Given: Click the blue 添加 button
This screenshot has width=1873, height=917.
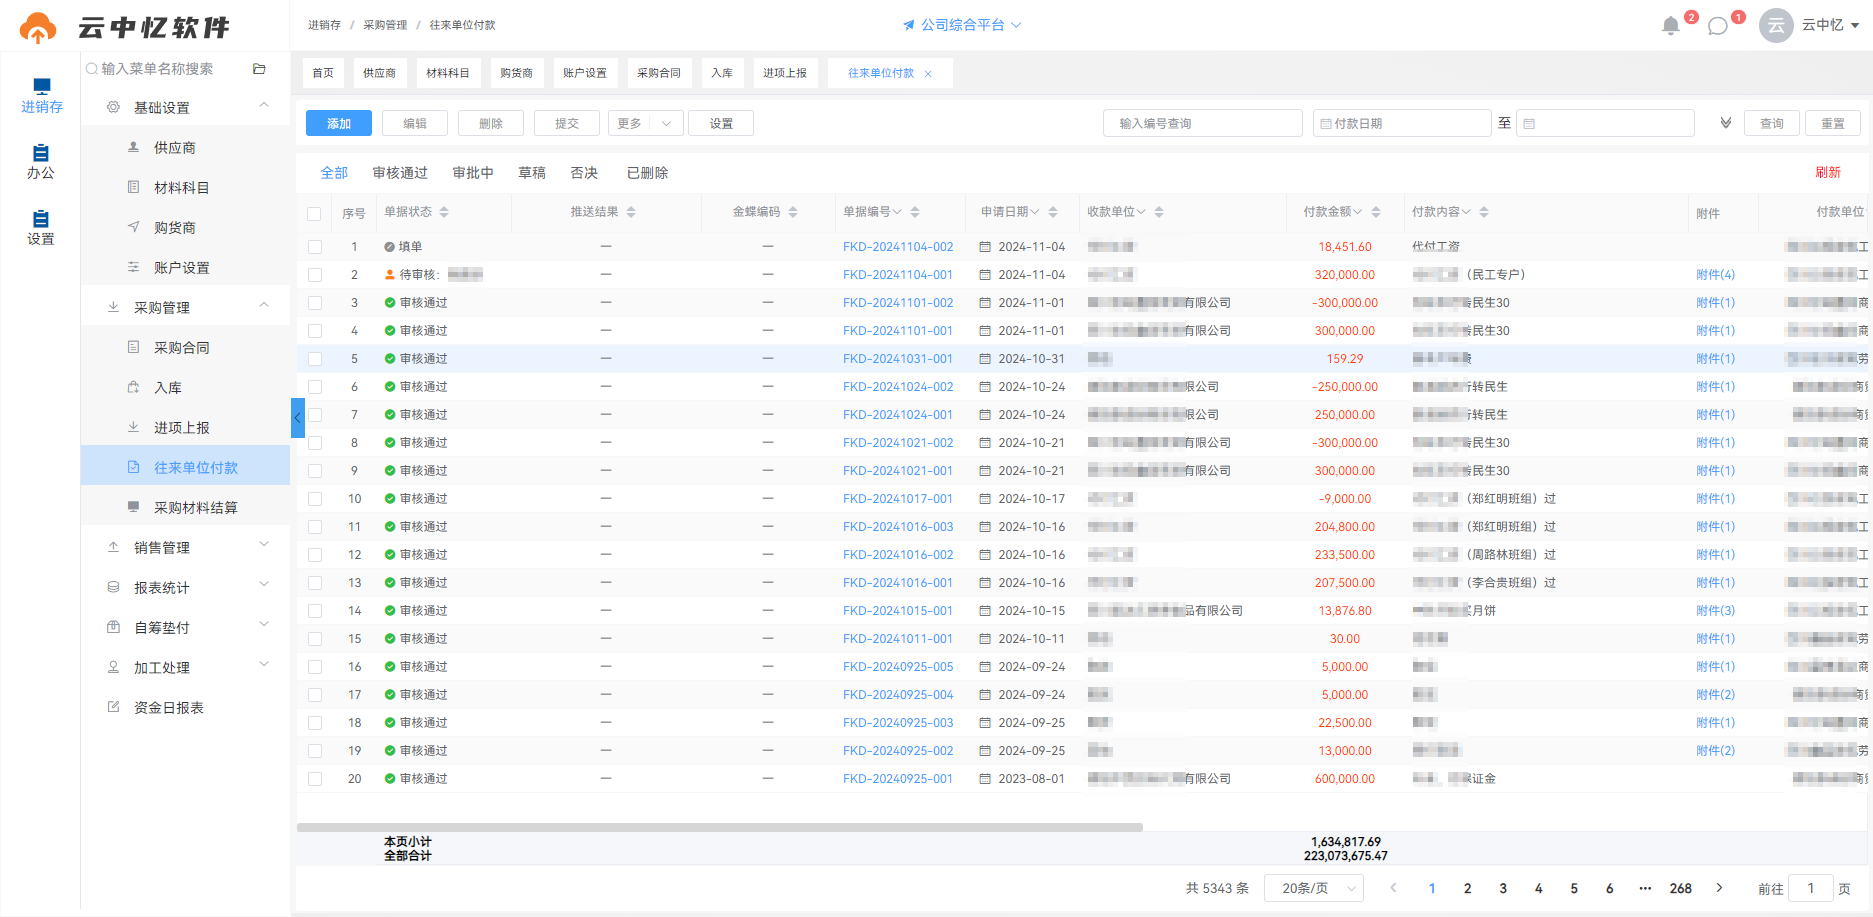Looking at the screenshot, I should point(339,123).
